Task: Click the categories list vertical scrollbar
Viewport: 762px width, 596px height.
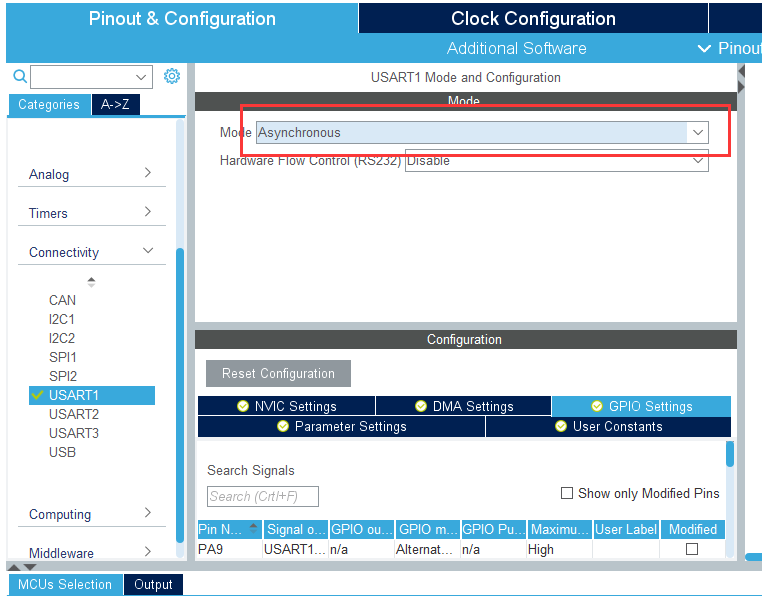Action: (x=180, y=395)
